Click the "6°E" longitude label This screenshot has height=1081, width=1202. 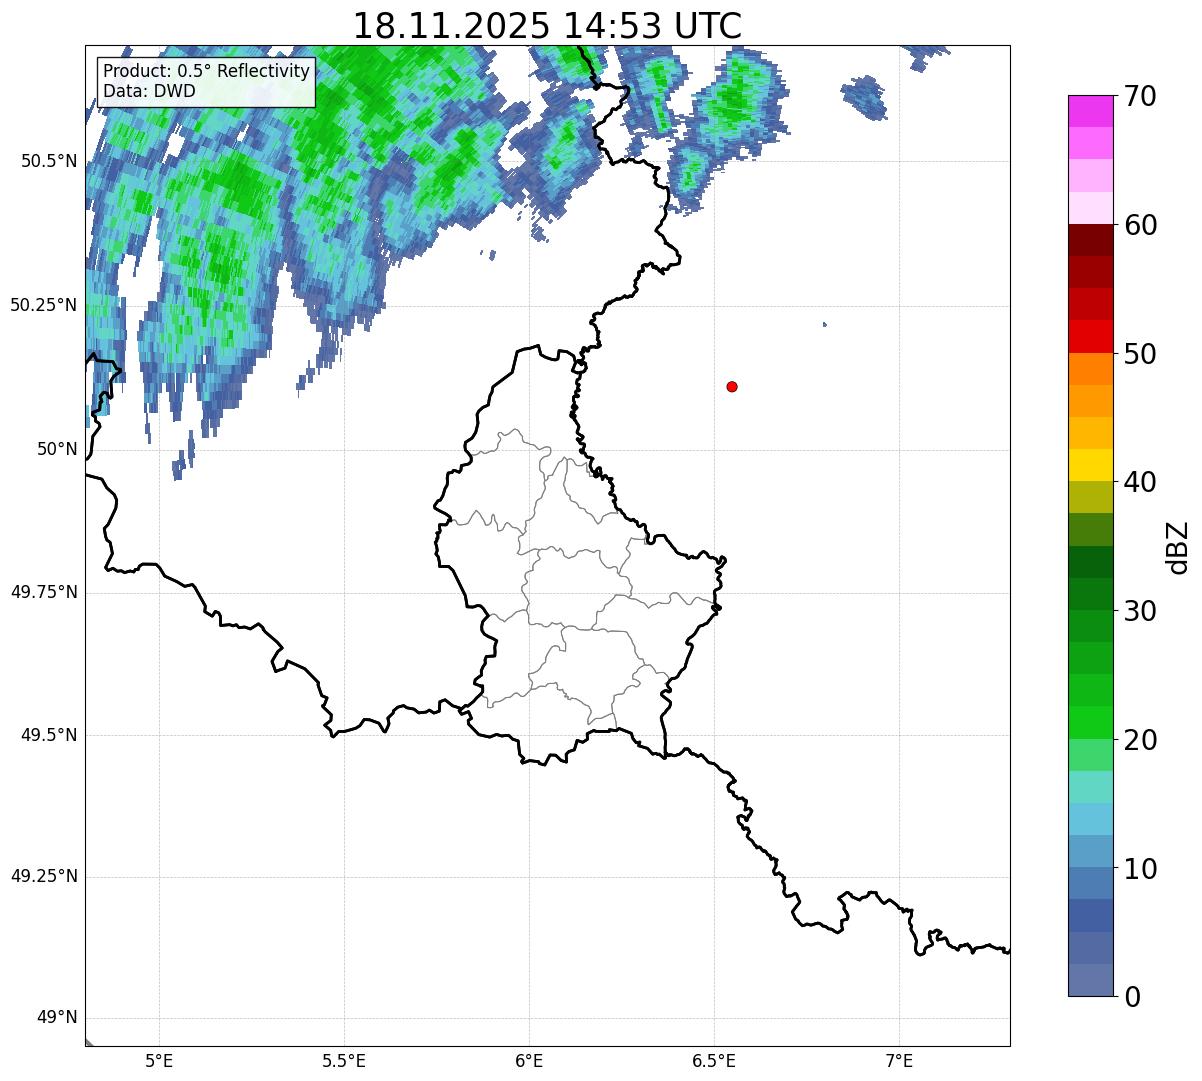(529, 1062)
